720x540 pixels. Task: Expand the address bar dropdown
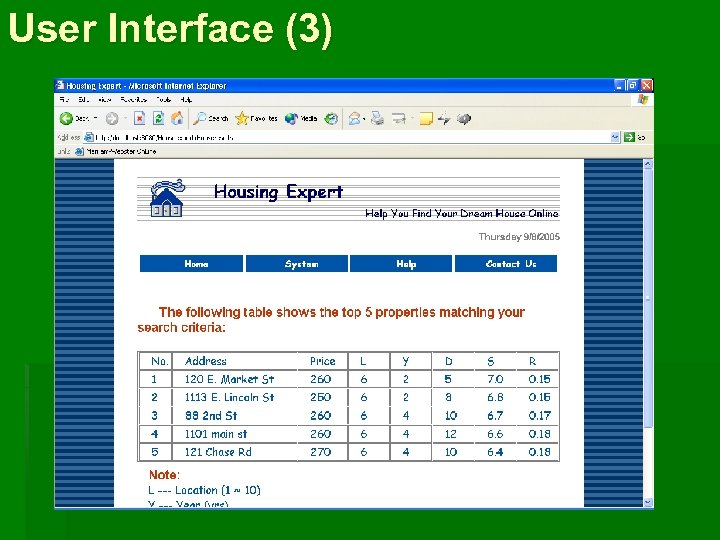tap(615, 137)
